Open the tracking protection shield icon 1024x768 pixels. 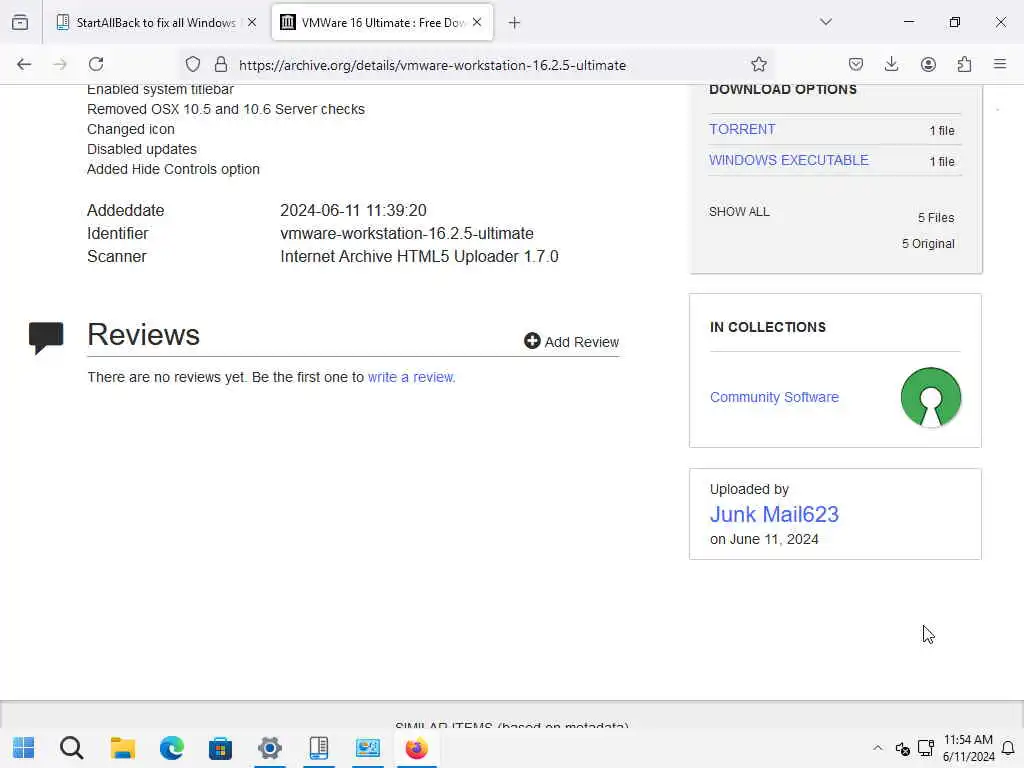193,64
